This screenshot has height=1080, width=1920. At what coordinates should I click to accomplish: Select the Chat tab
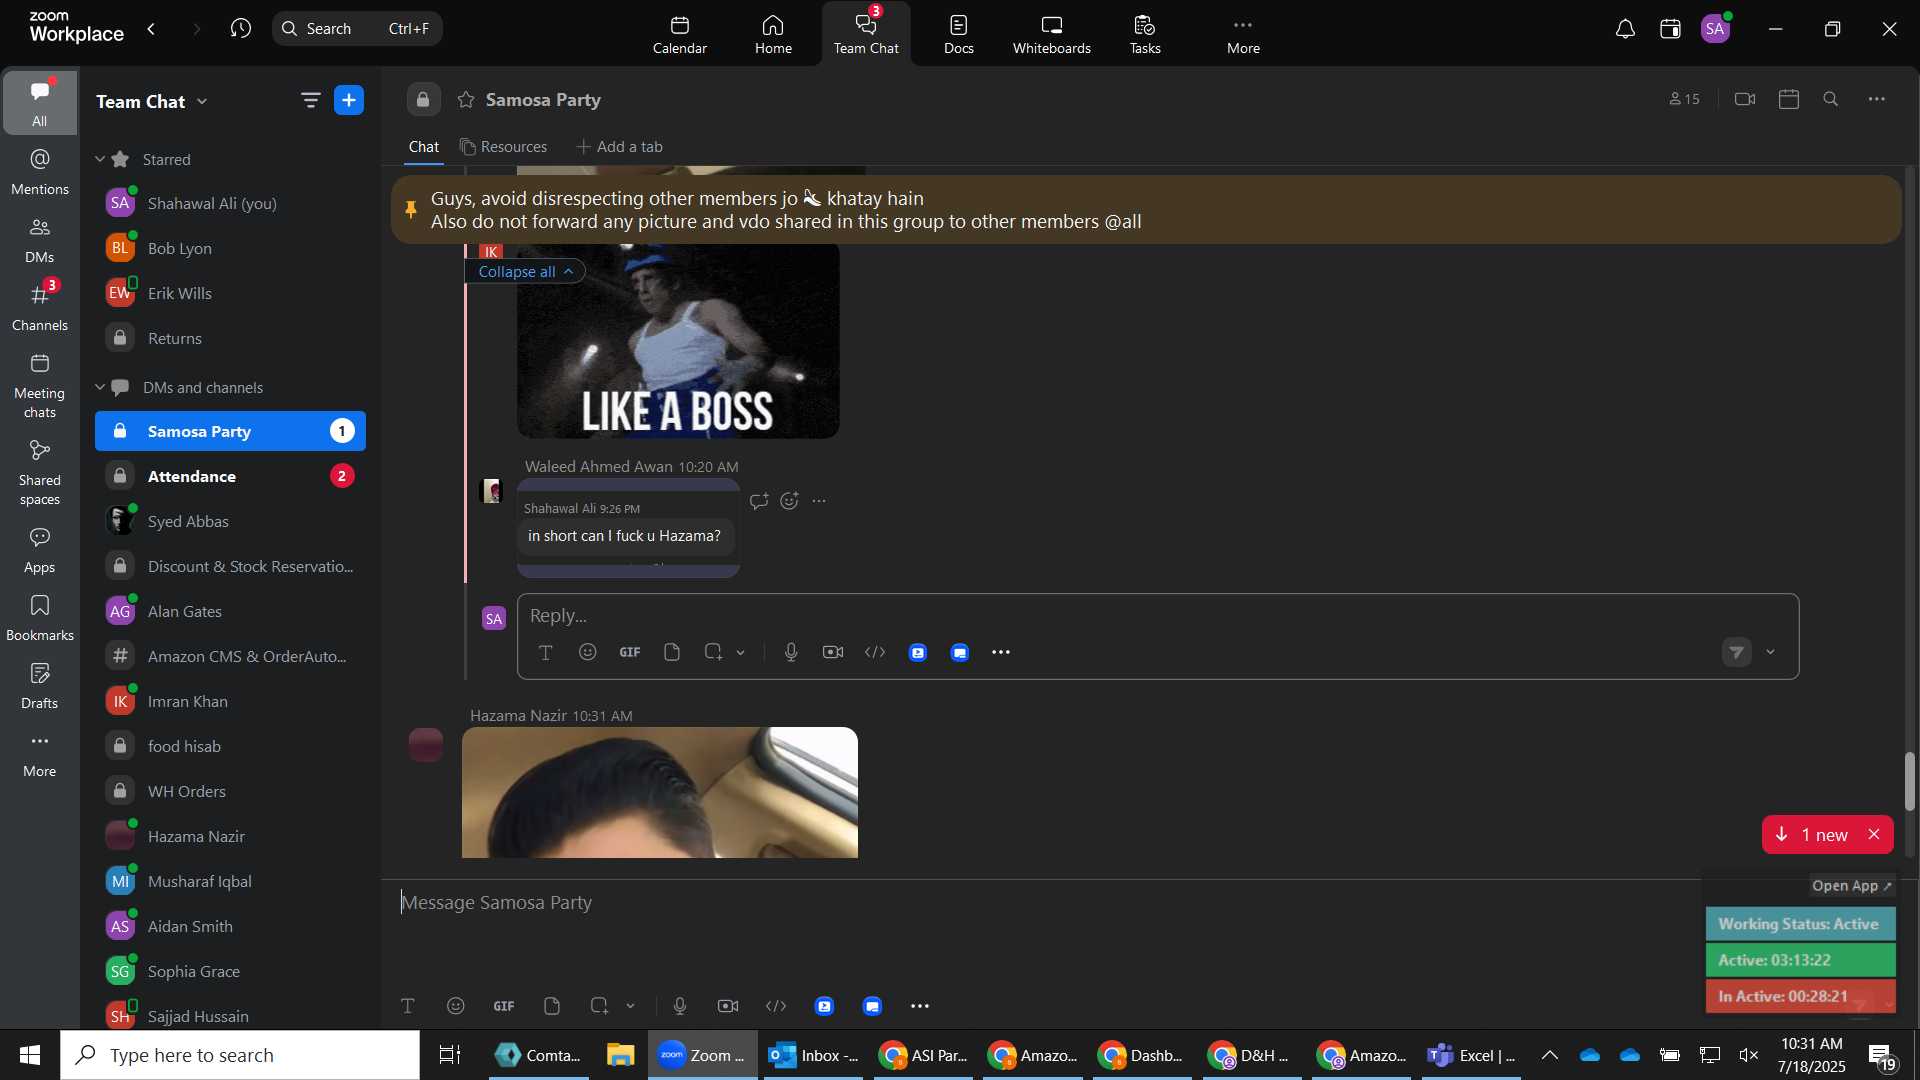click(424, 147)
